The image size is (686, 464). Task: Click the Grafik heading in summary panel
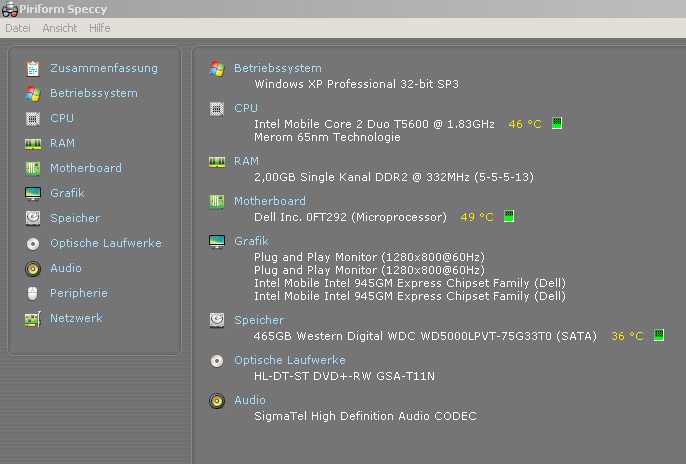(x=251, y=241)
